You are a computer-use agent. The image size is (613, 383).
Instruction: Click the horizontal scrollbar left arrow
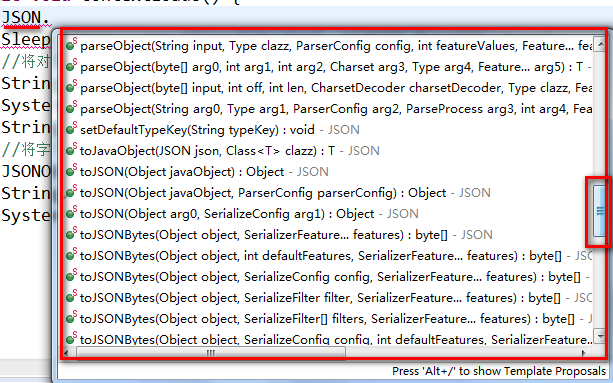pos(66,353)
